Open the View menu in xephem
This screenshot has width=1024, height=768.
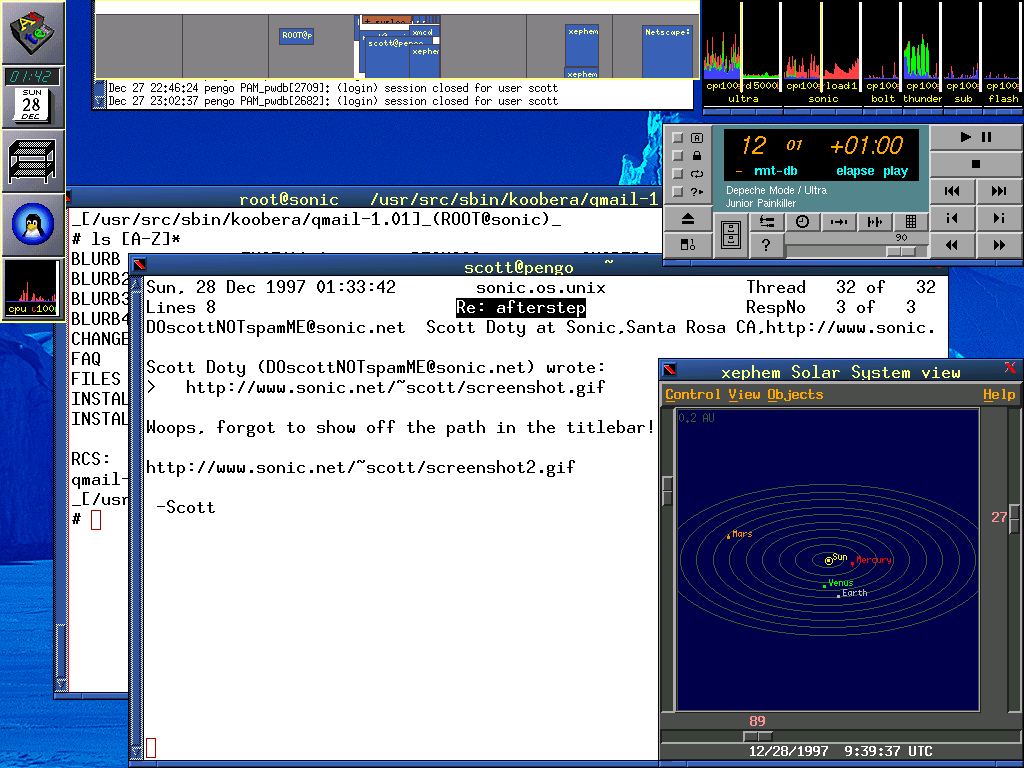(744, 394)
